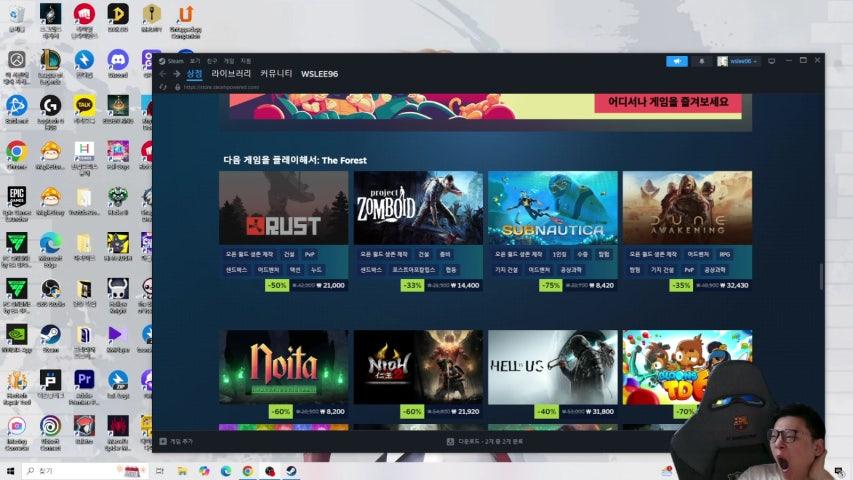Screen dimensions: 853x480
Task: Open the Discord desktop icon
Action: [x=118, y=64]
